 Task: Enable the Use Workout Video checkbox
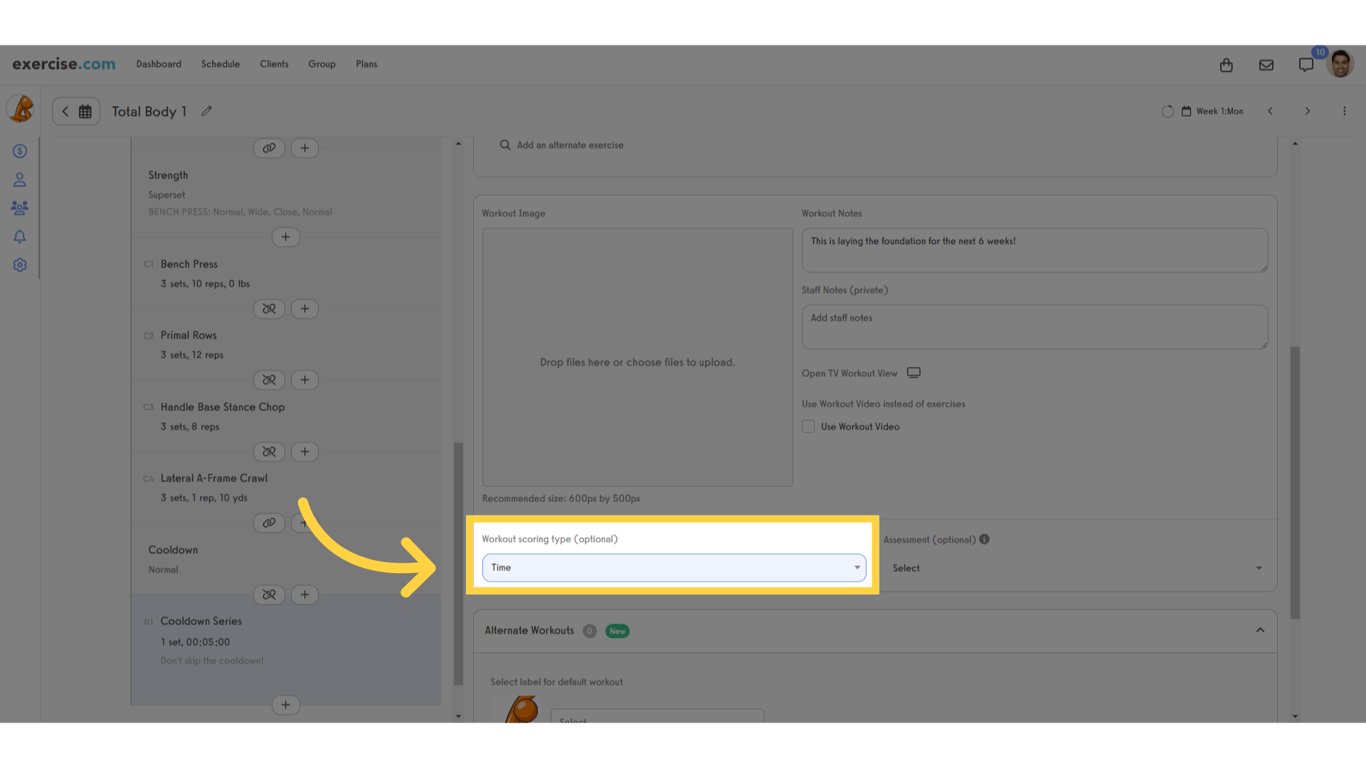(x=807, y=426)
